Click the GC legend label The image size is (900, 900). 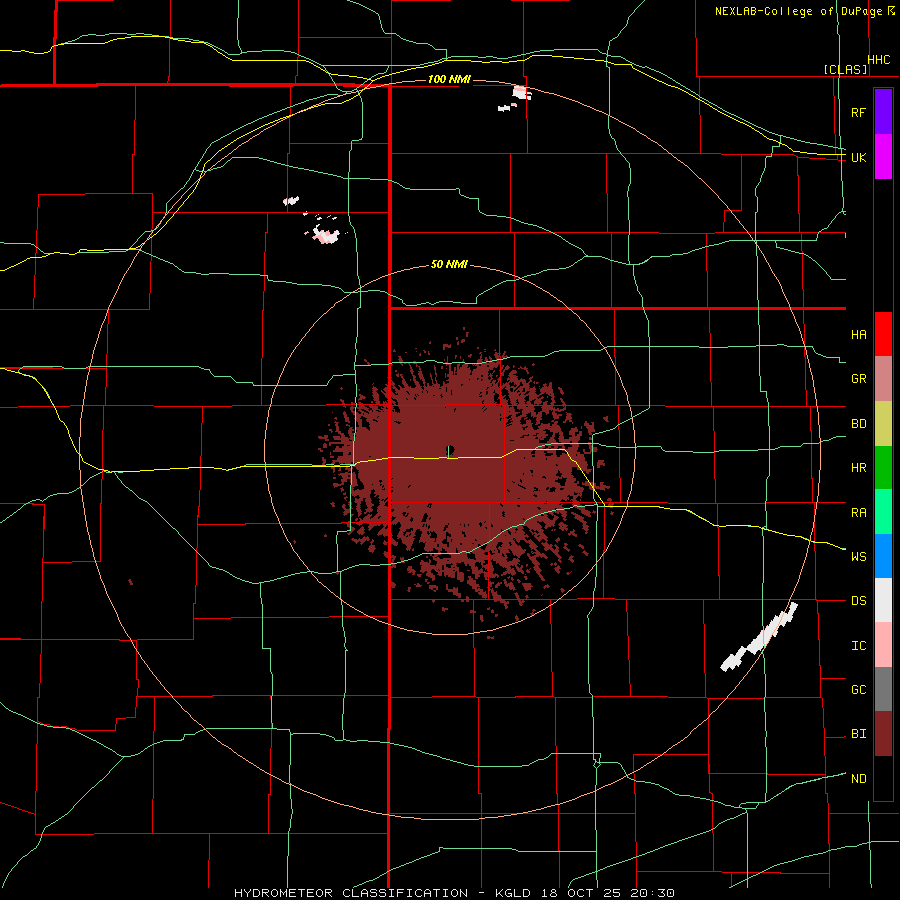[859, 690]
